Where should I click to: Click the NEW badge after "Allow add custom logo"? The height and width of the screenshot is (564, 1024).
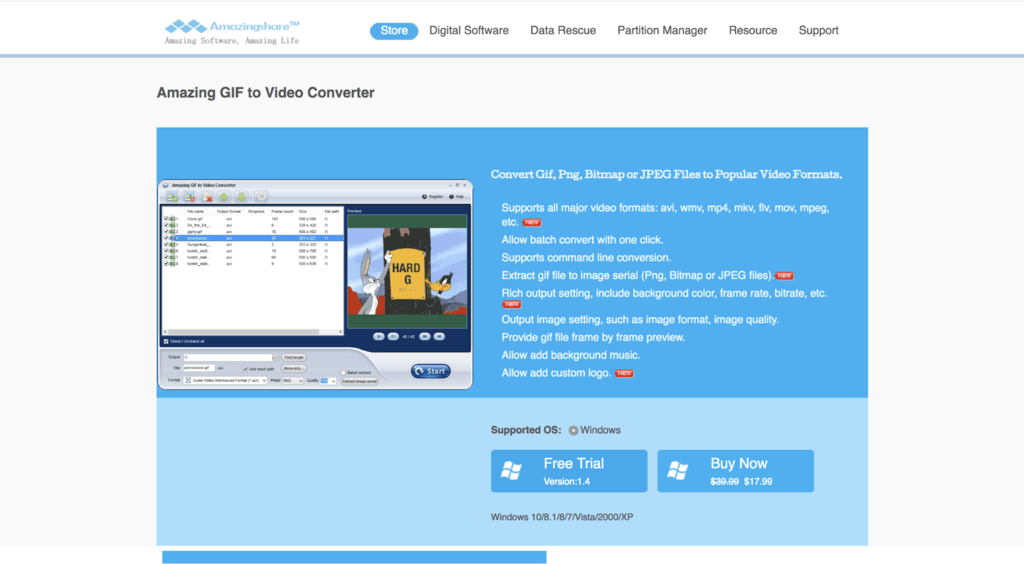[624, 373]
